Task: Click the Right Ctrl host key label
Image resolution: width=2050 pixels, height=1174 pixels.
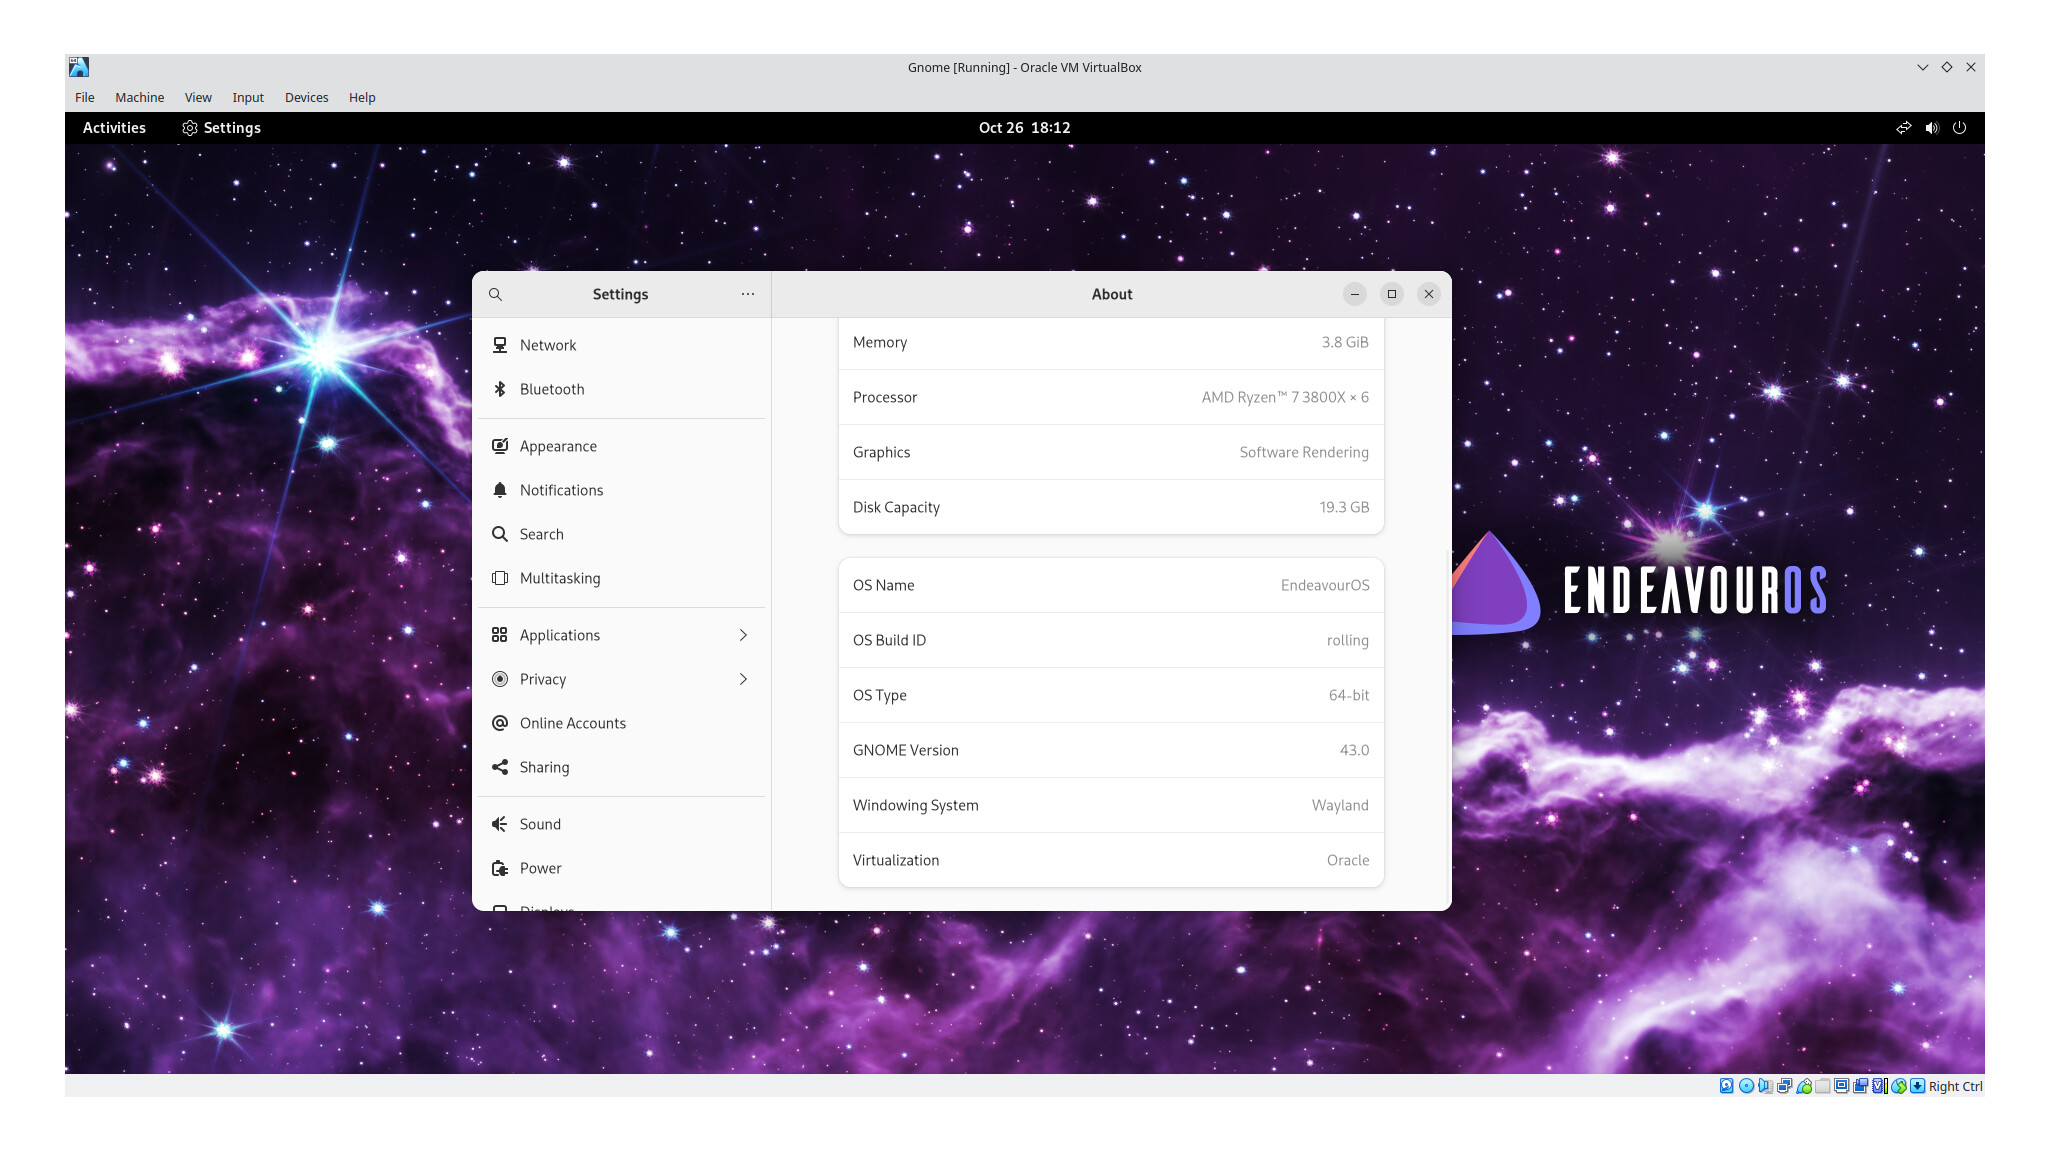Action: coord(1955,1086)
